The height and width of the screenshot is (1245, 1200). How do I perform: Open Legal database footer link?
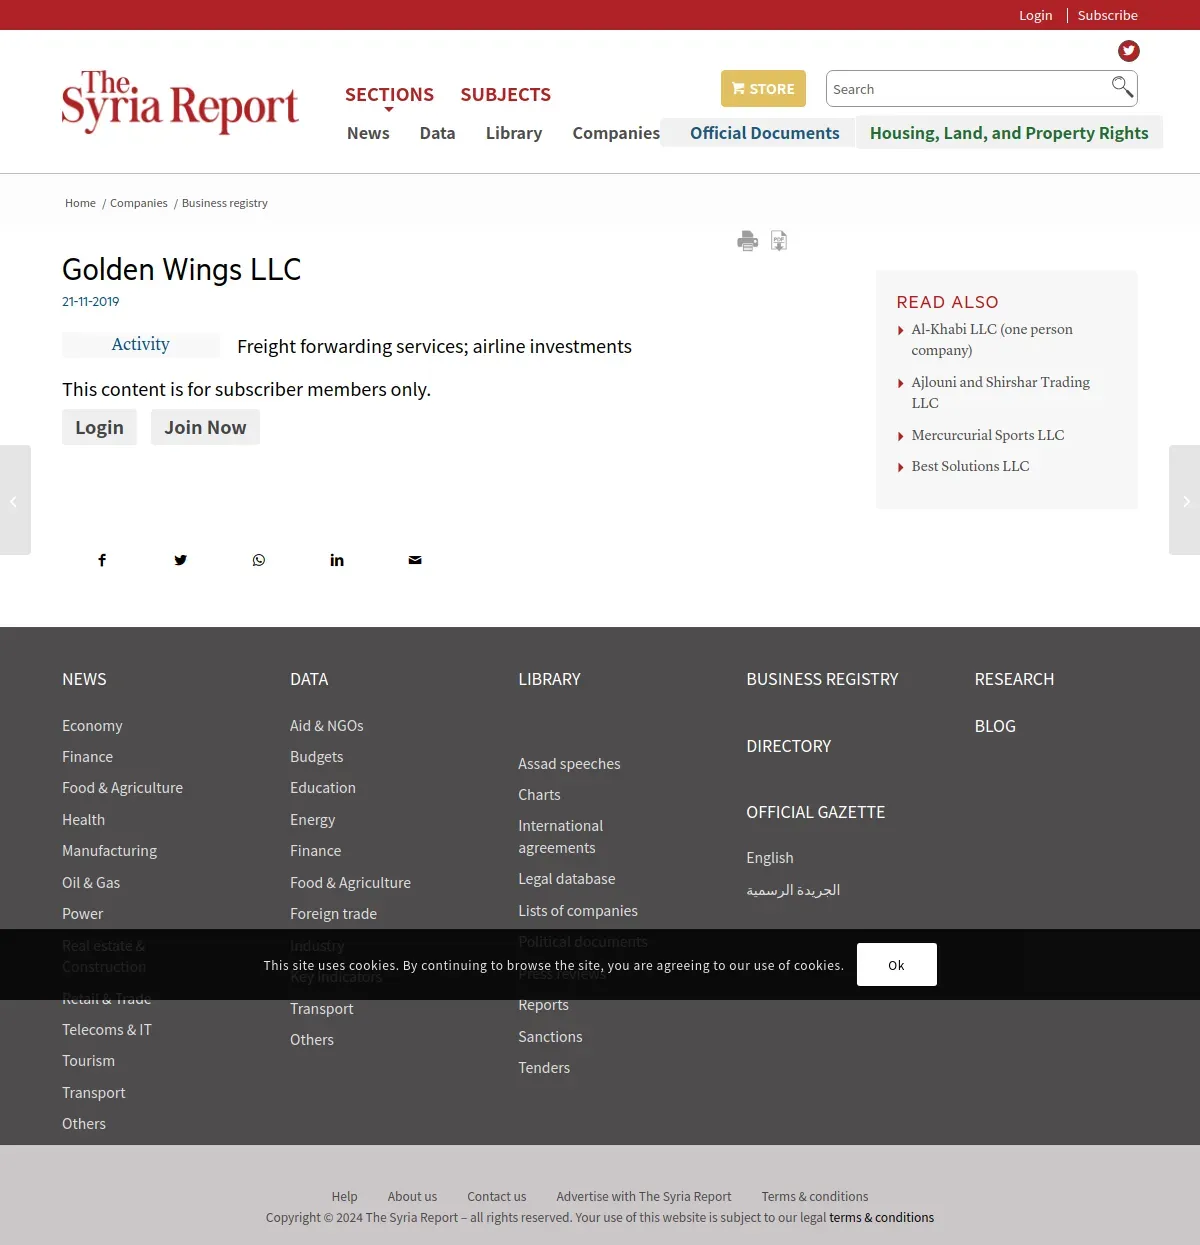[567, 879]
